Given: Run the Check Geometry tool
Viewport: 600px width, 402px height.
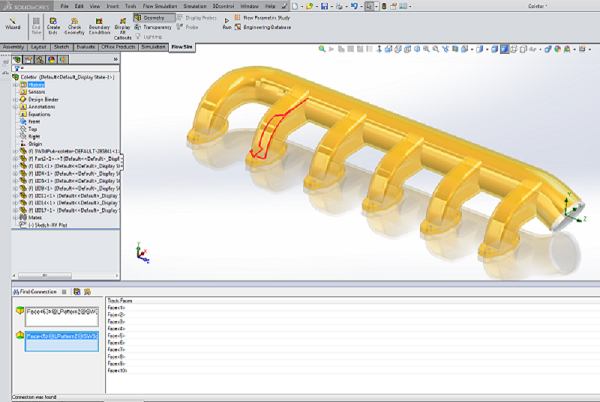Looking at the screenshot, I should [75, 28].
